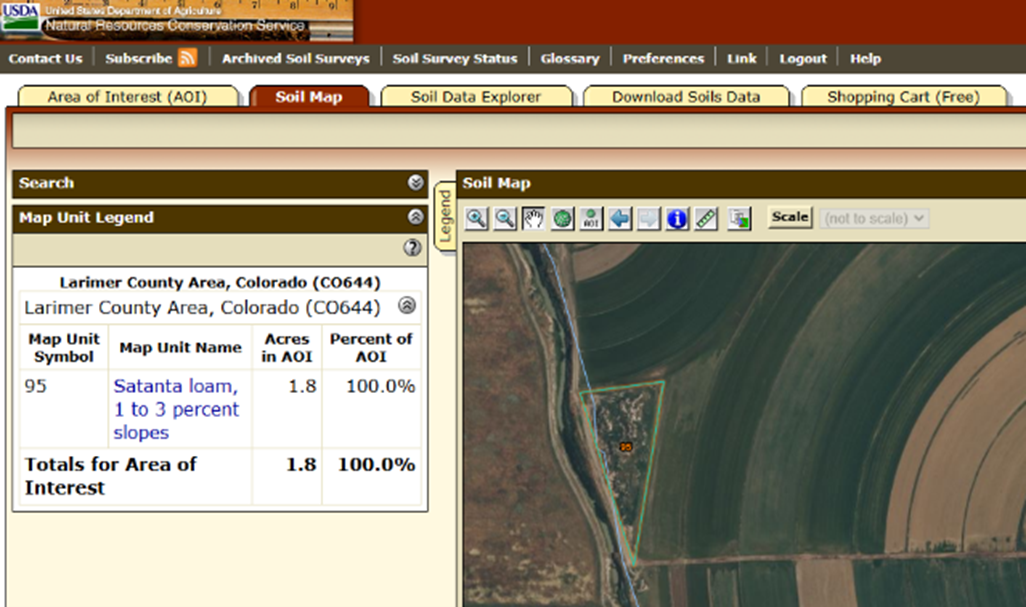Click Map Unit Symbol column header
This screenshot has height=607, width=1026.
(64, 347)
